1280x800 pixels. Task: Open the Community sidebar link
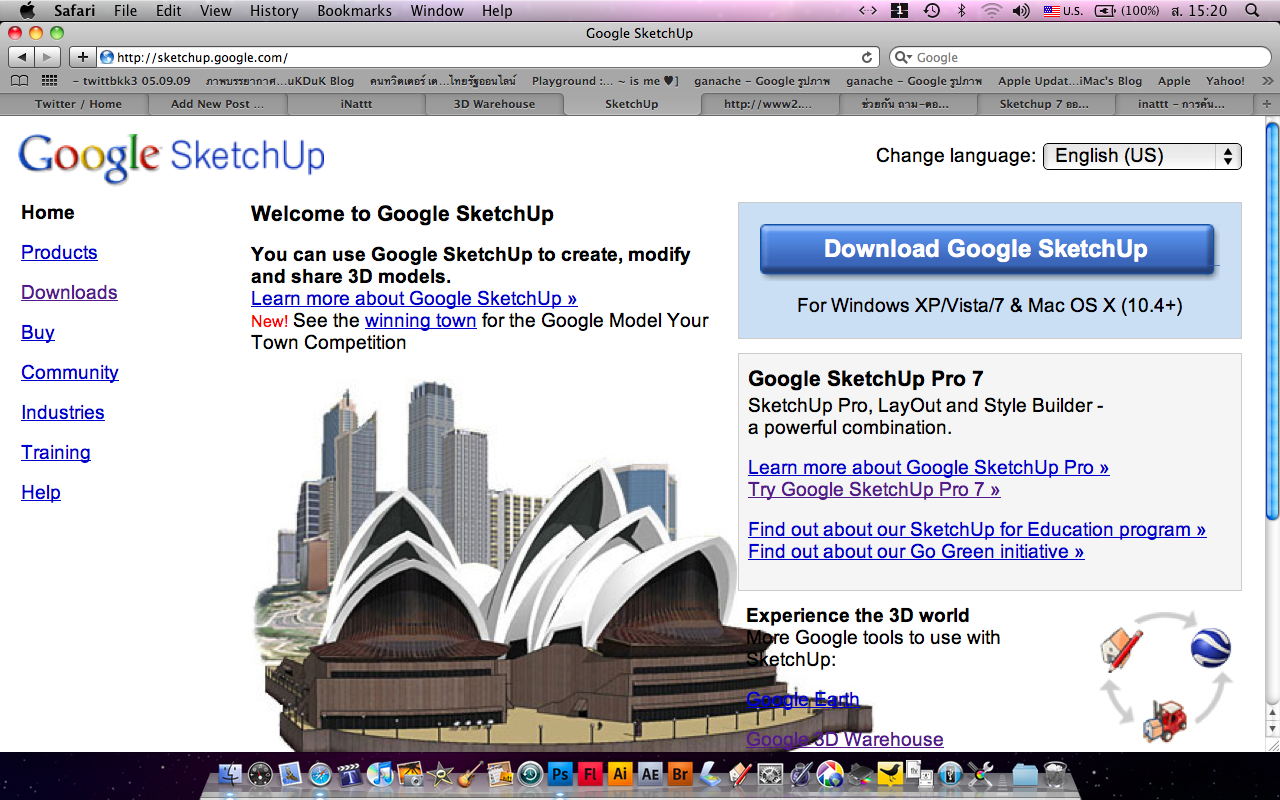pyautogui.click(x=70, y=373)
